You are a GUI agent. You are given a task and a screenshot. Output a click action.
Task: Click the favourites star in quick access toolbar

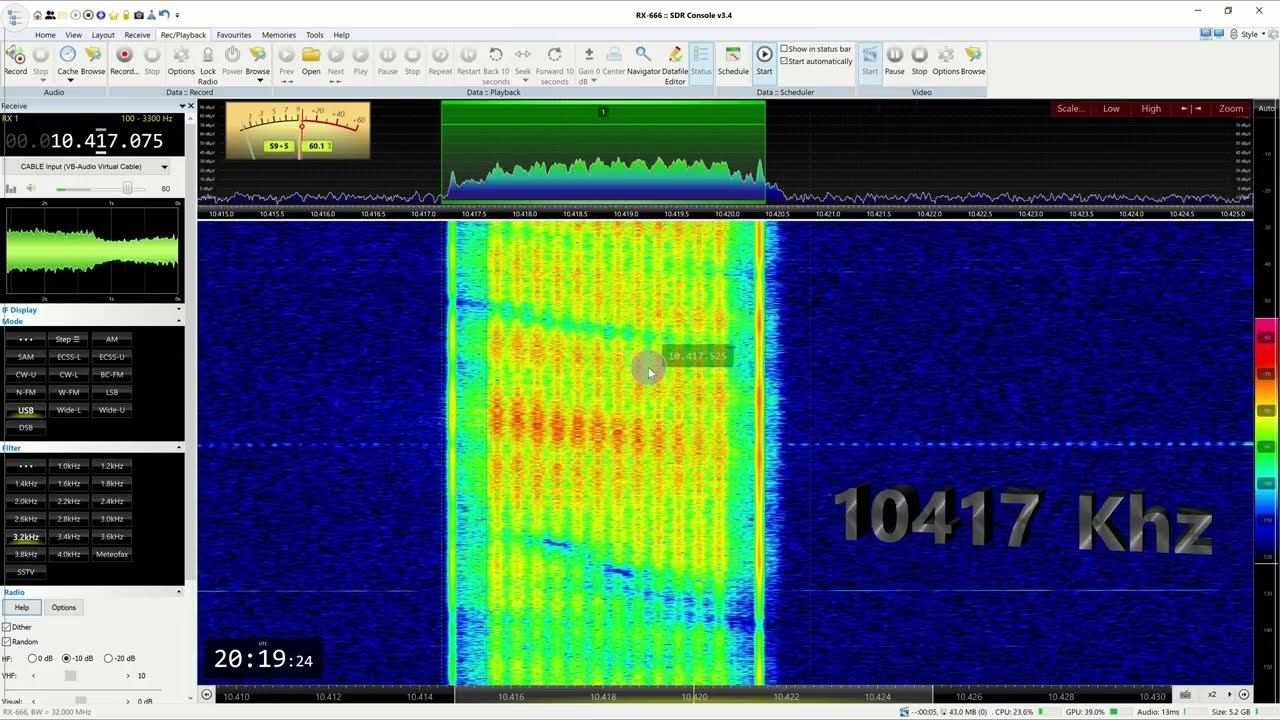113,15
